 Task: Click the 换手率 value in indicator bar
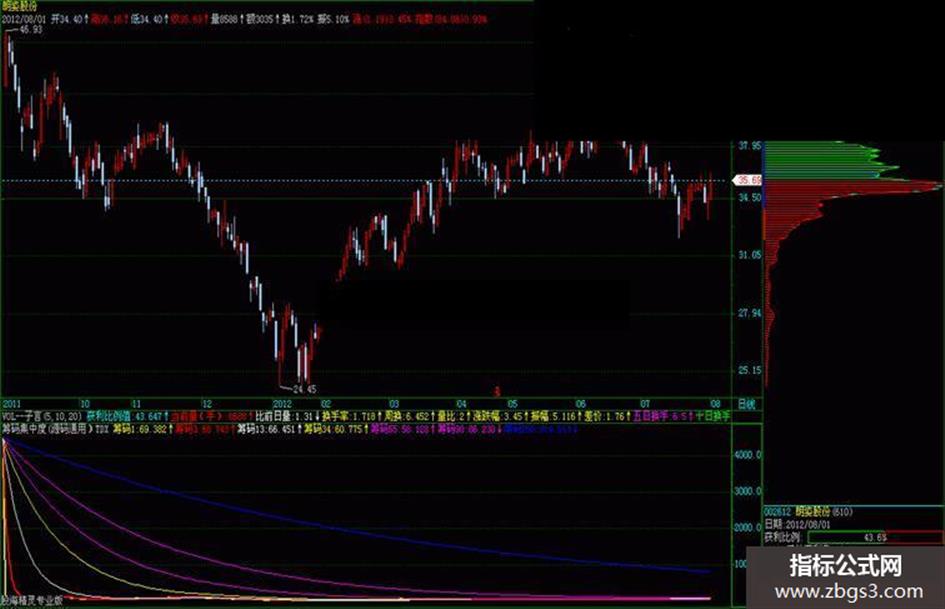pos(351,416)
